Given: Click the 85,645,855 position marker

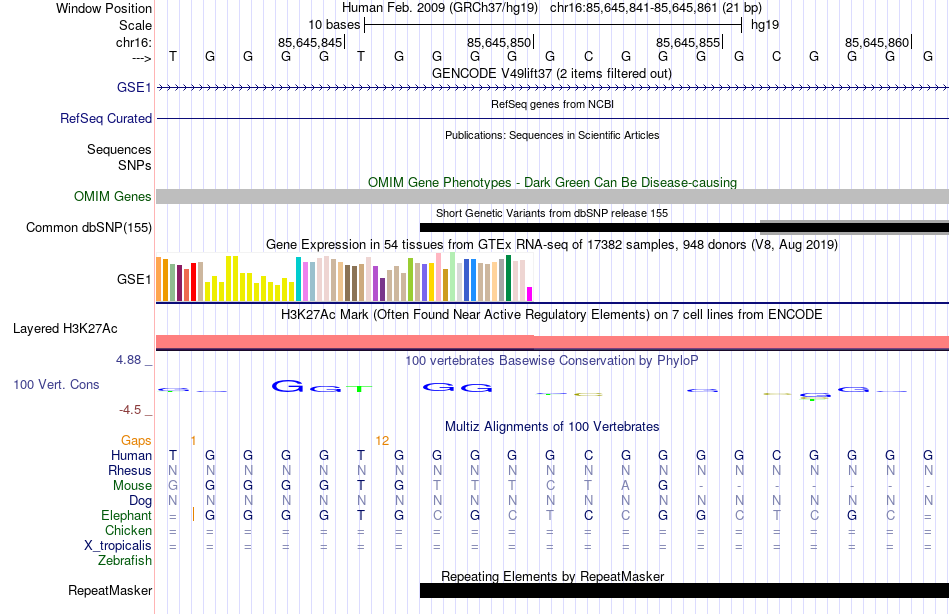Looking at the screenshot, I should click(x=688, y=42).
